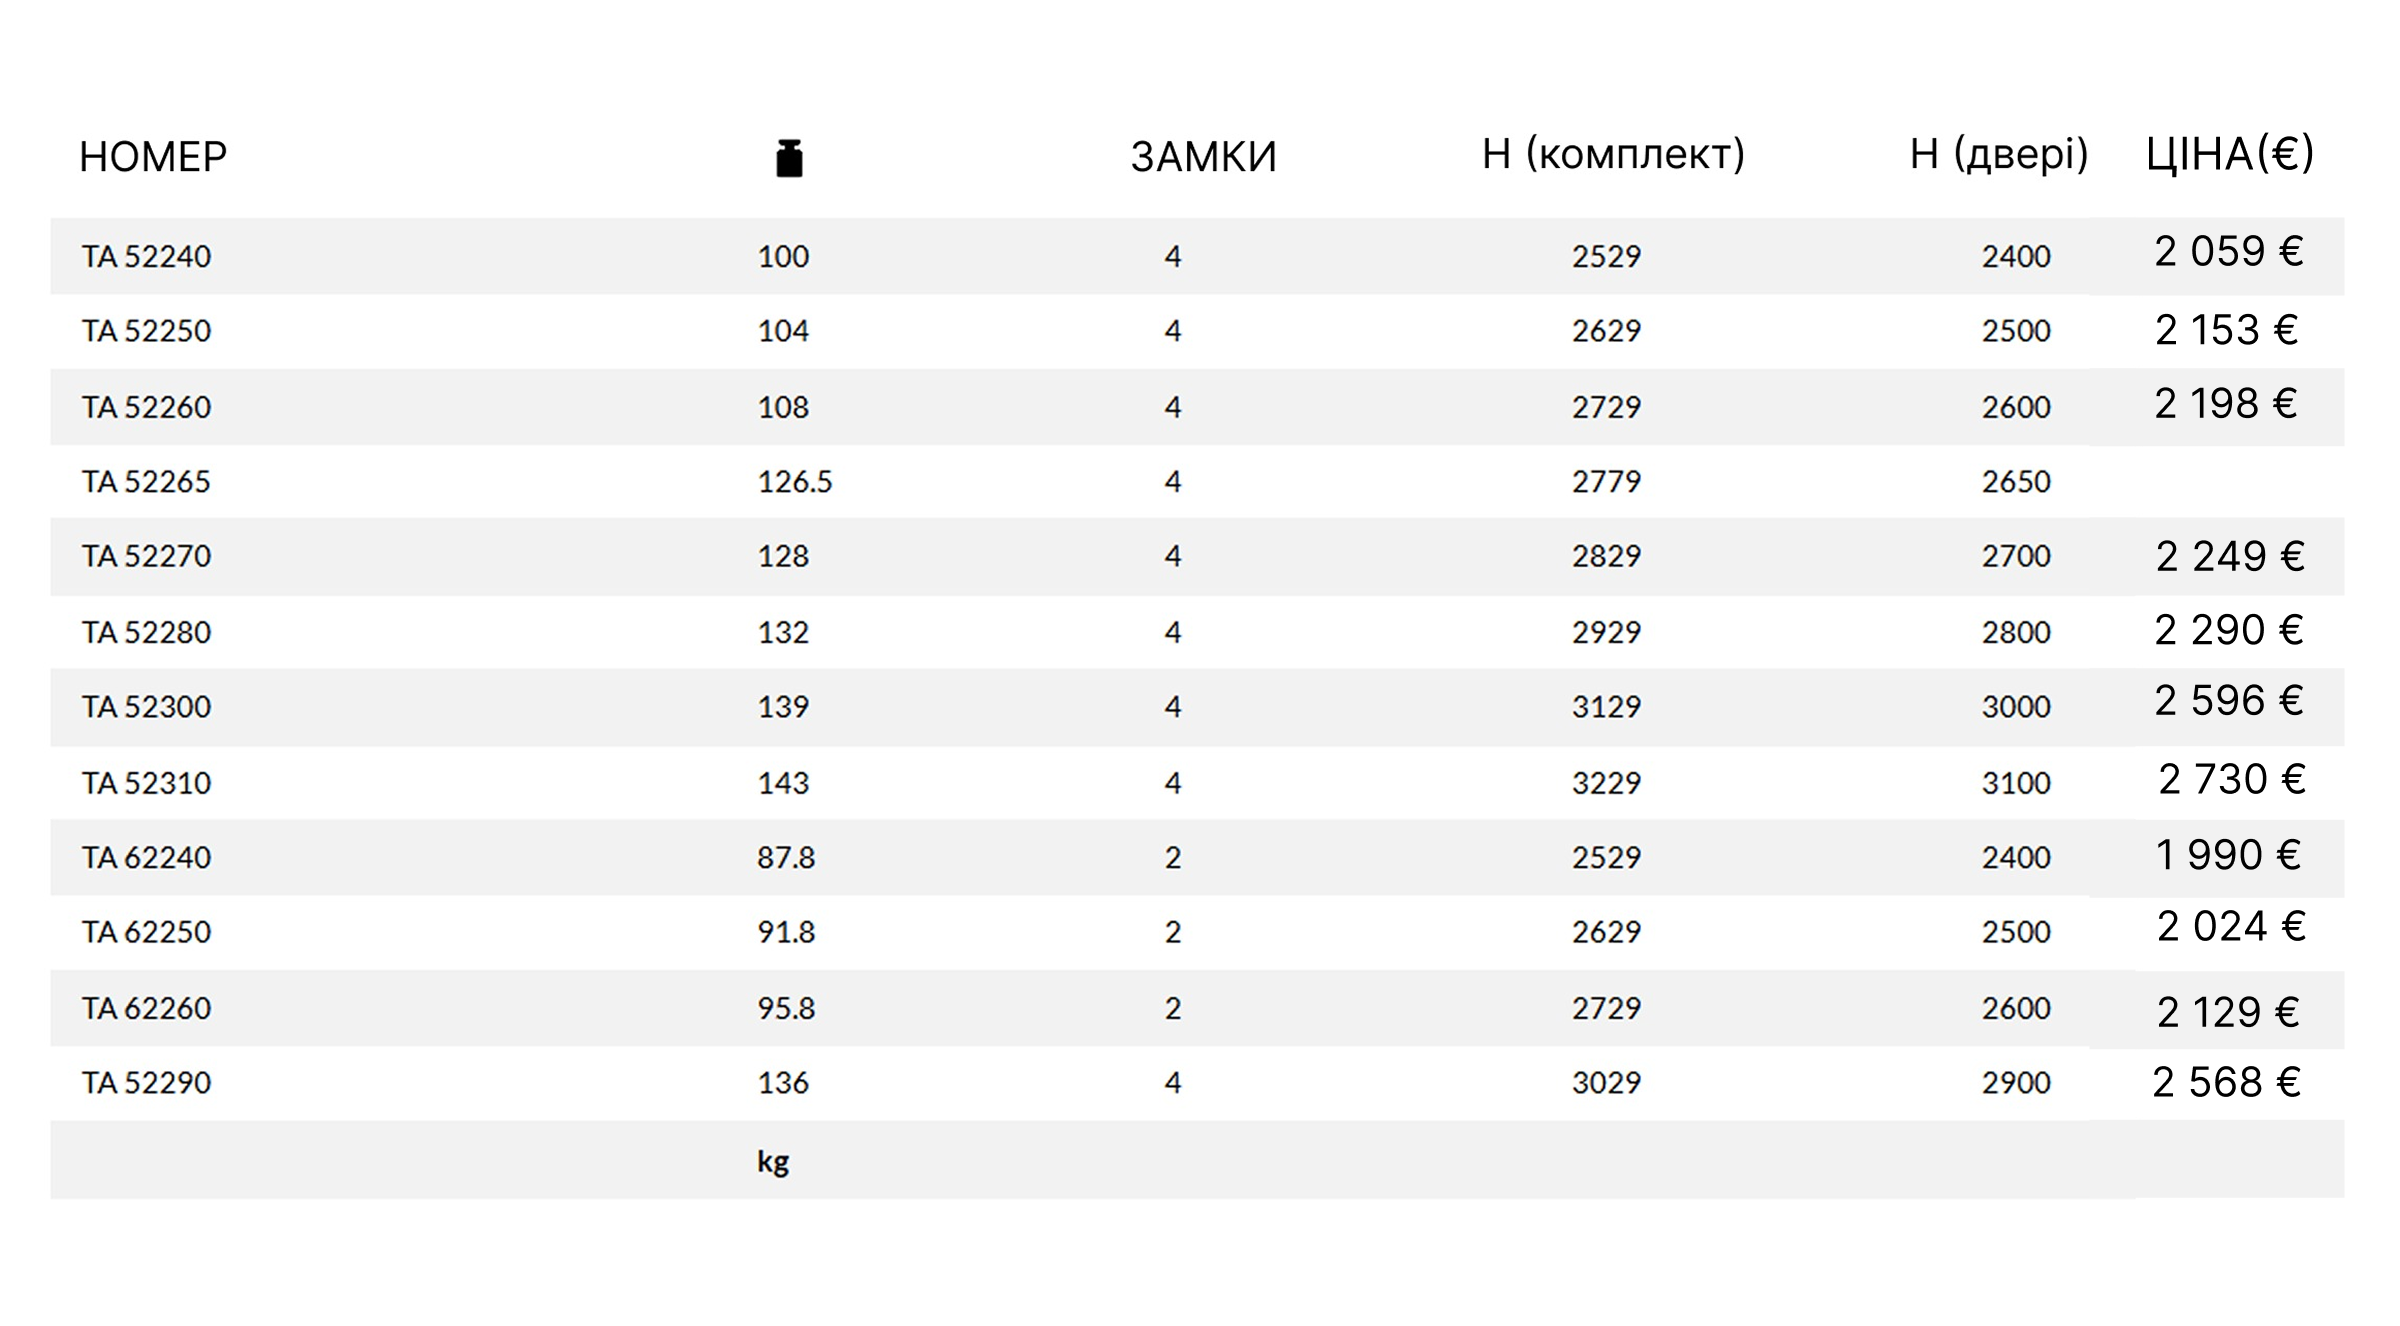Click the H (двері) column header
This screenshot has width=2400, height=1326.
pyautogui.click(x=1998, y=154)
